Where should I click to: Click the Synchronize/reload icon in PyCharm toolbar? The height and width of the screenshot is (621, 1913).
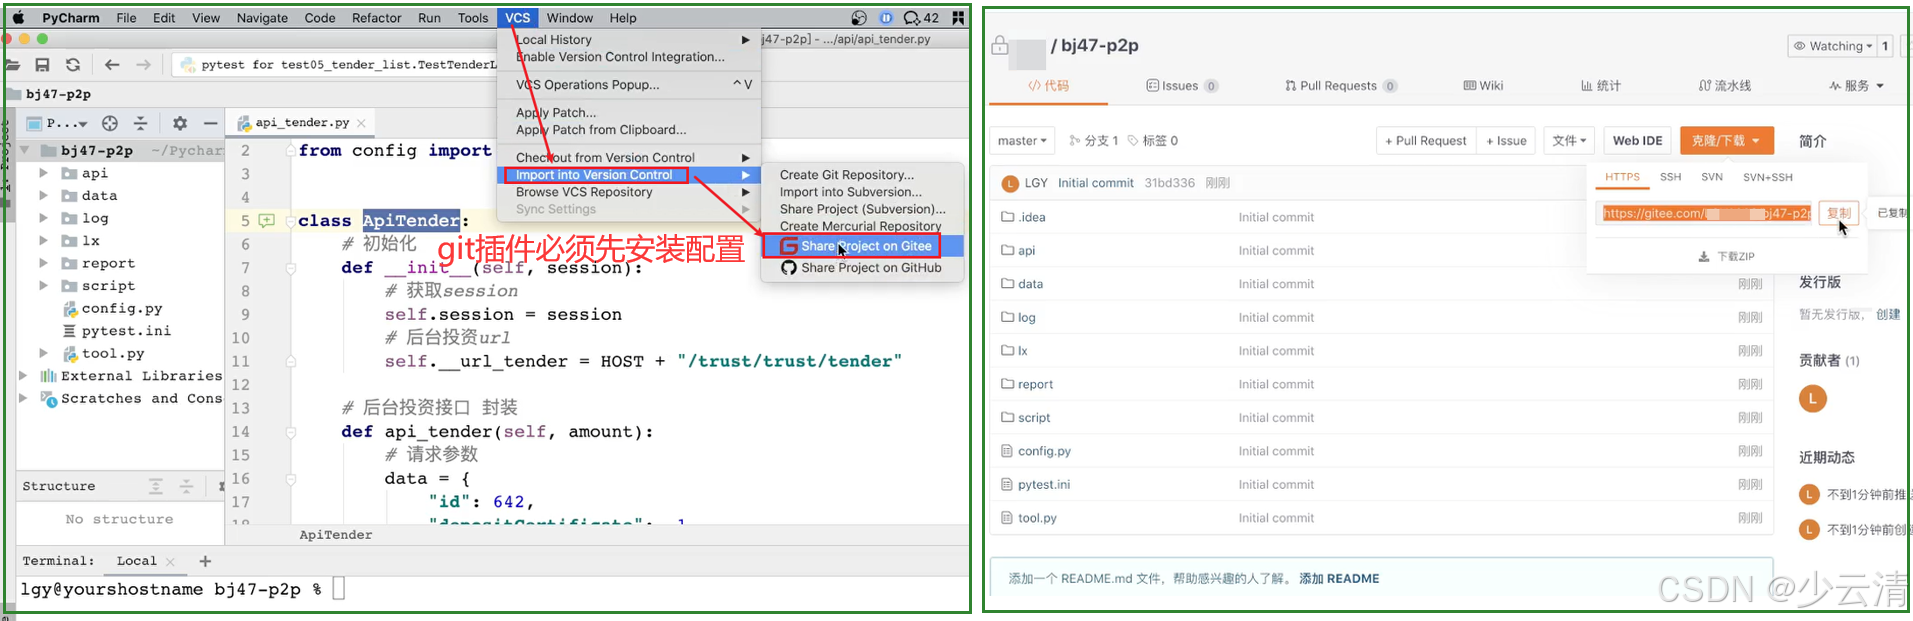73,65
